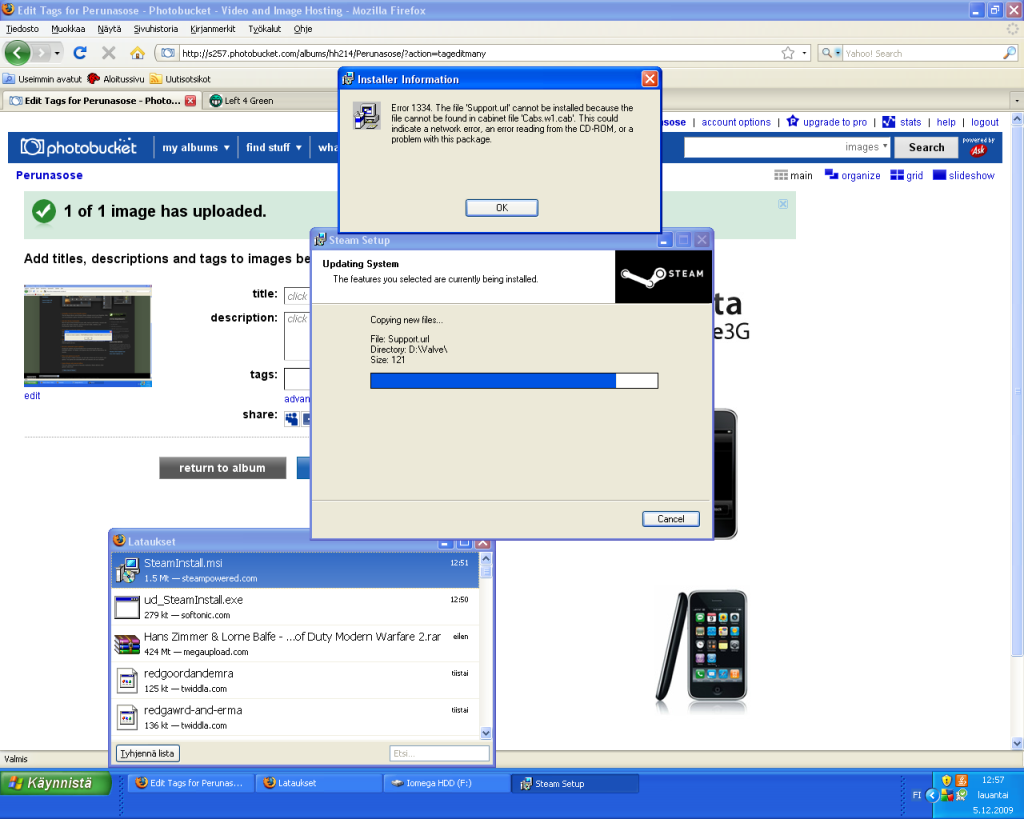Dismiss the upload notification with its X
Viewport: 1024px width, 819px height.
783,204
